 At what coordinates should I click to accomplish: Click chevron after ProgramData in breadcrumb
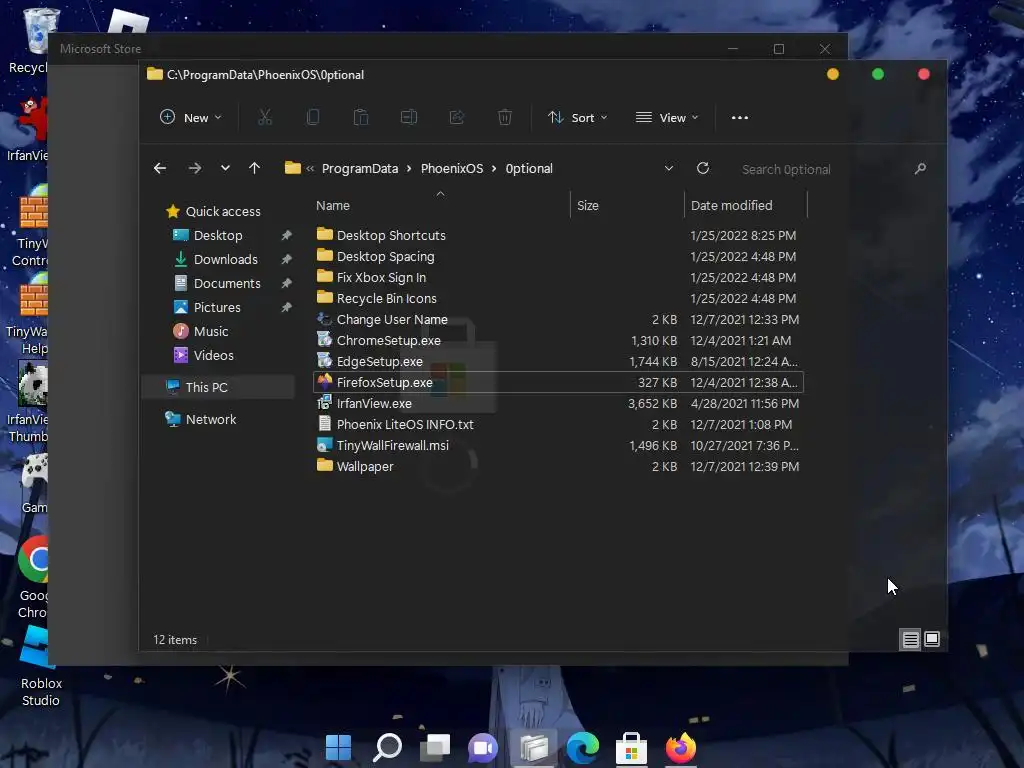click(409, 168)
